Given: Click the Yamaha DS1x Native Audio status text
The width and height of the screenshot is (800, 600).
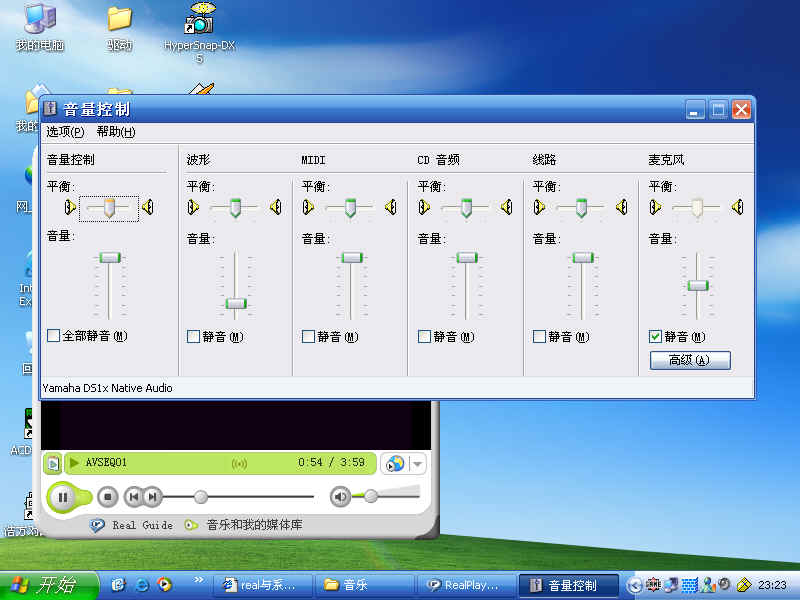Looking at the screenshot, I should pyautogui.click(x=107, y=388).
